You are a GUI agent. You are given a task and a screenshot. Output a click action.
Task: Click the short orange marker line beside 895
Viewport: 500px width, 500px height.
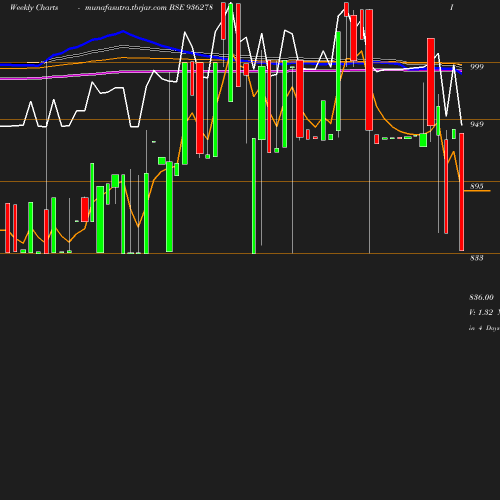[x=477, y=191]
